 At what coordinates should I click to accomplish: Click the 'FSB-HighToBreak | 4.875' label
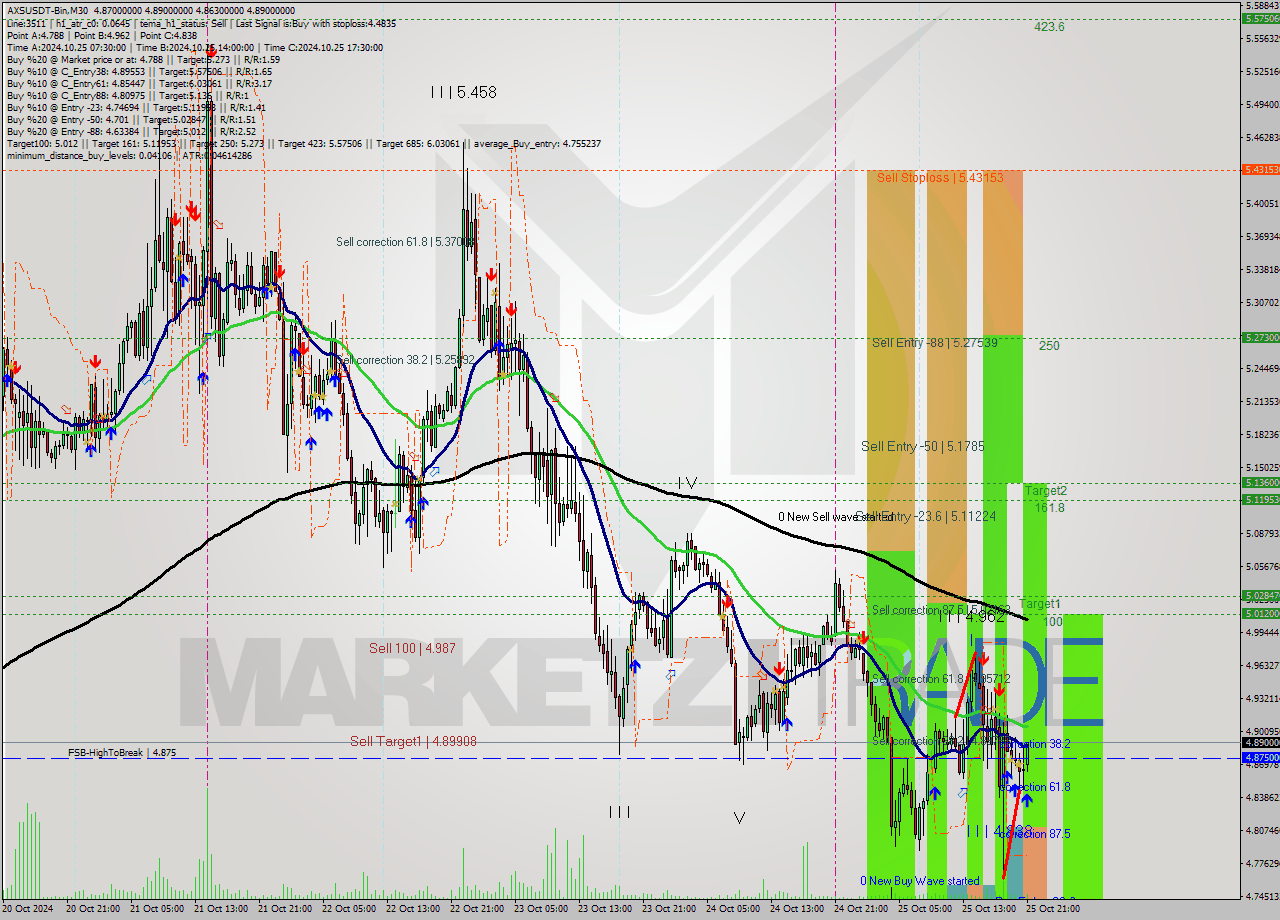(x=122, y=752)
